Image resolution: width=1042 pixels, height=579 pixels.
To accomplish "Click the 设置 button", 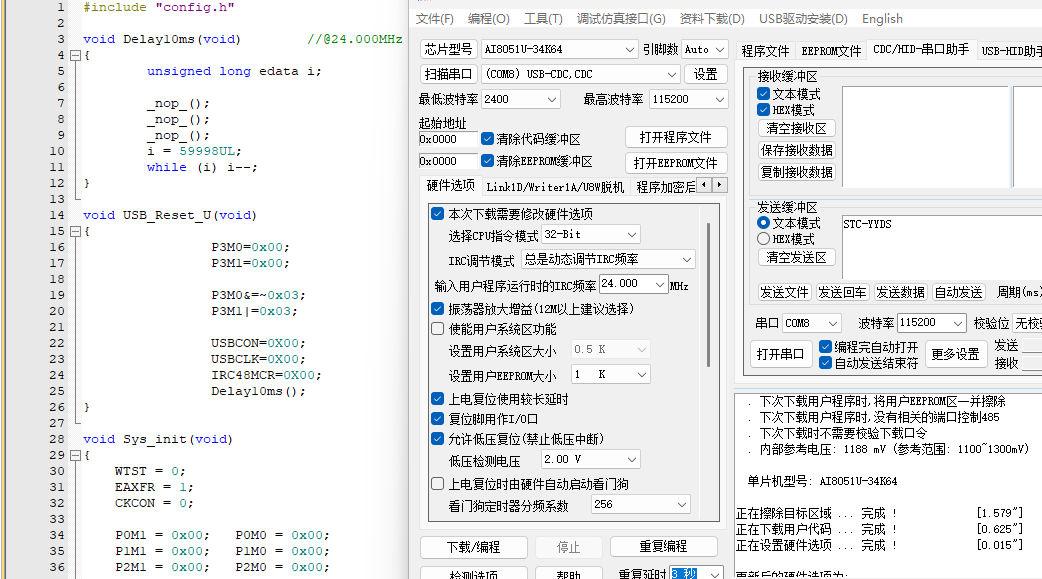I will pyautogui.click(x=705, y=74).
